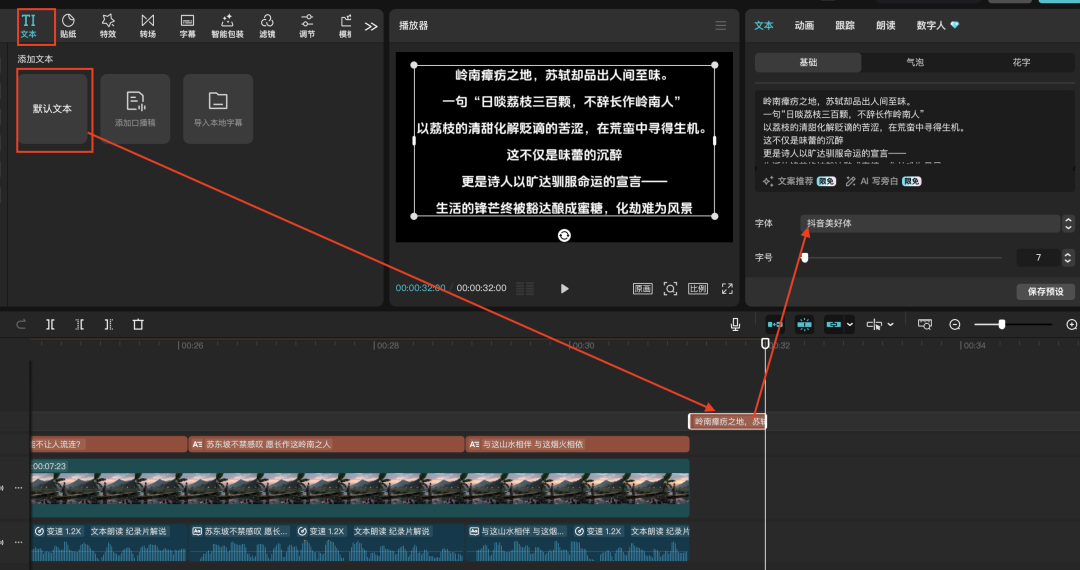
Task: Switch to the 朗读 read-aloud tab
Action: 886,25
